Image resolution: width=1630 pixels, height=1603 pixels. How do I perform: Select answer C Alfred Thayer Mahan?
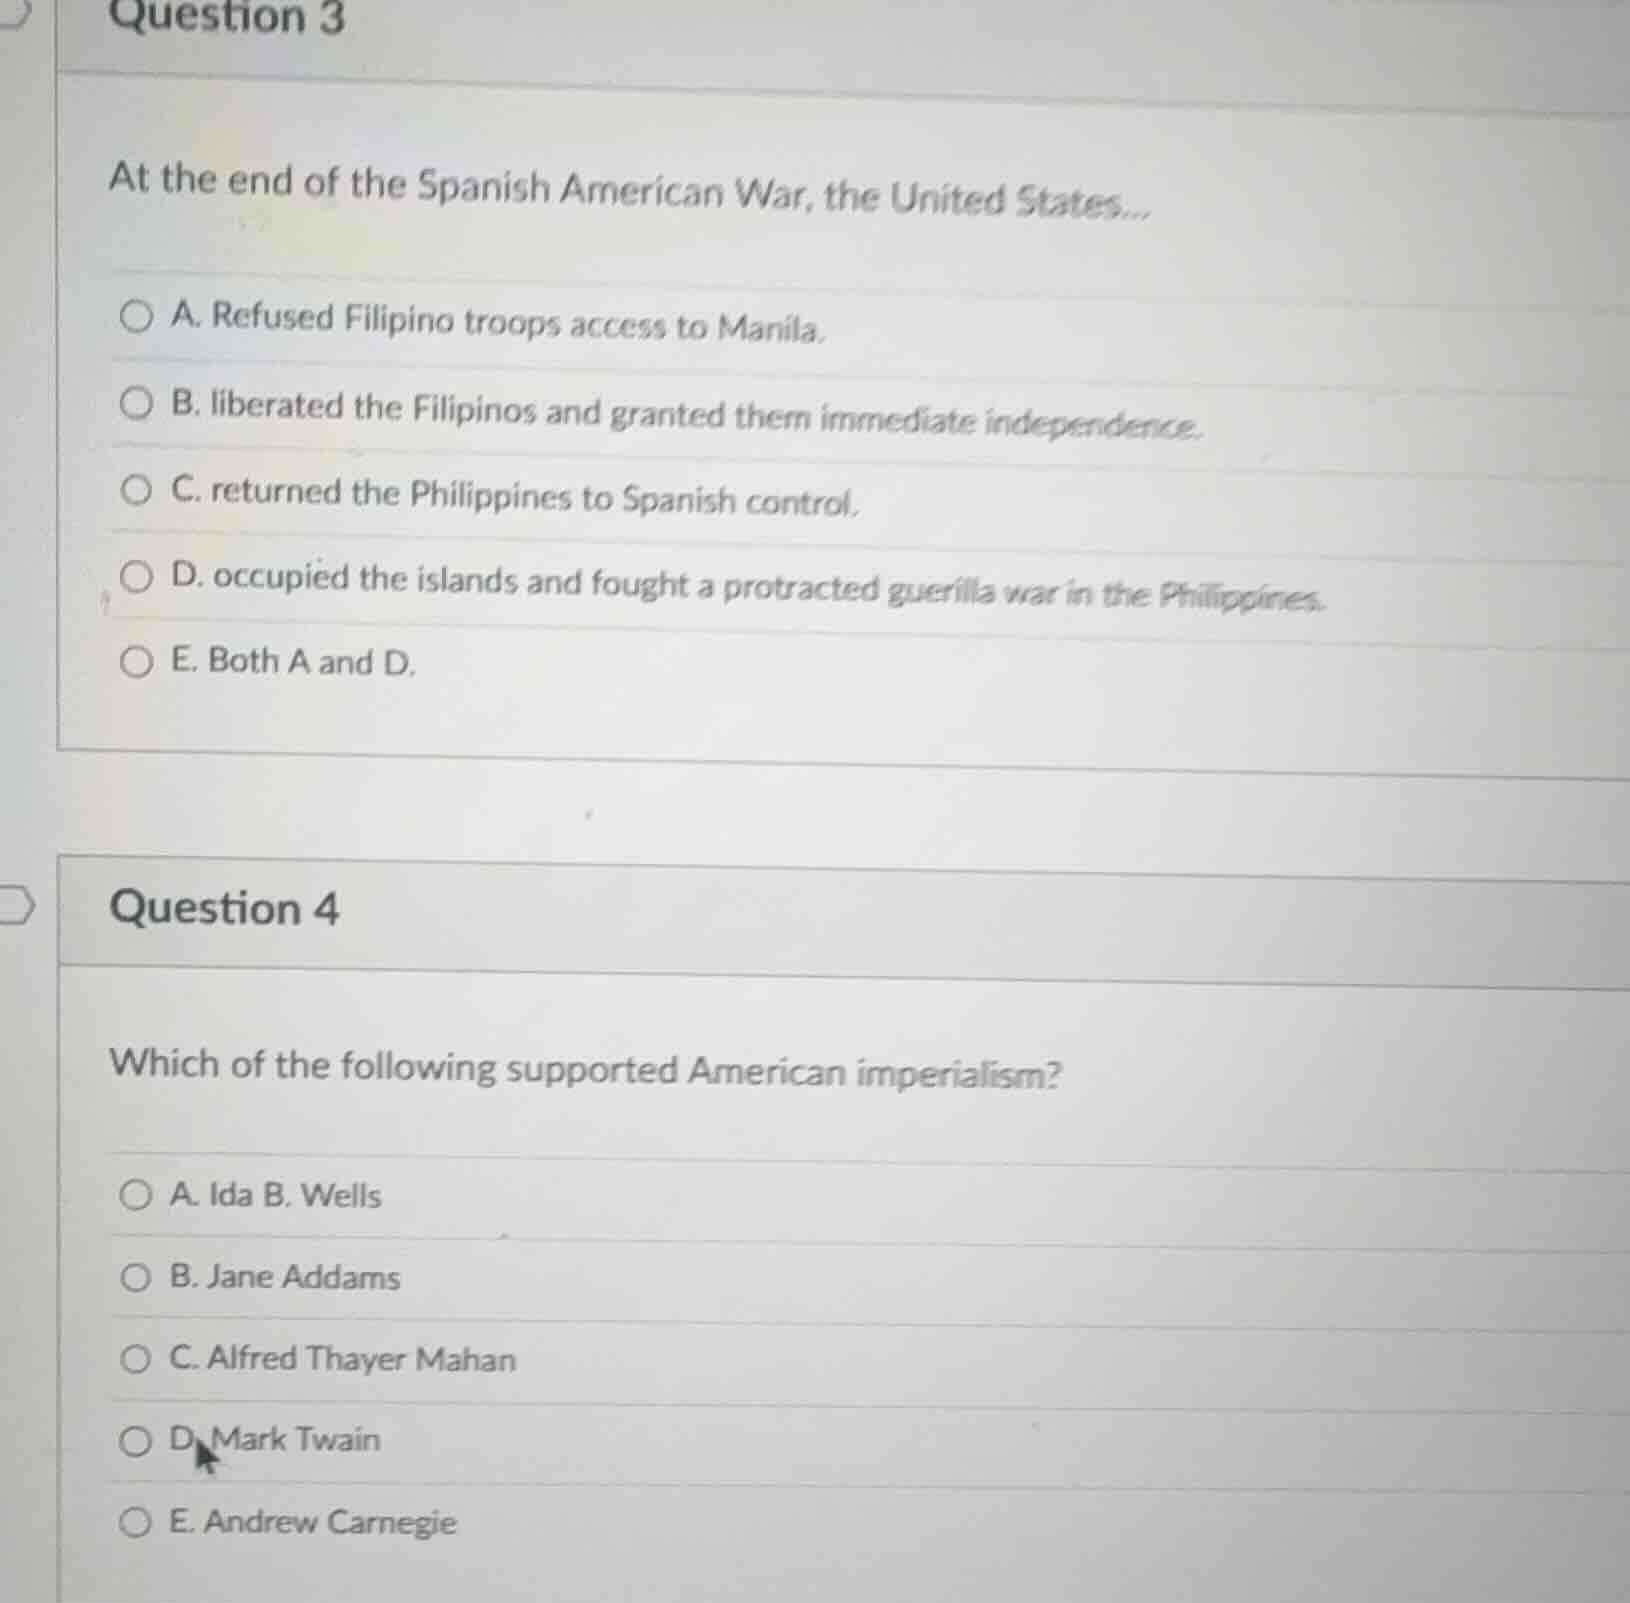138,1359
